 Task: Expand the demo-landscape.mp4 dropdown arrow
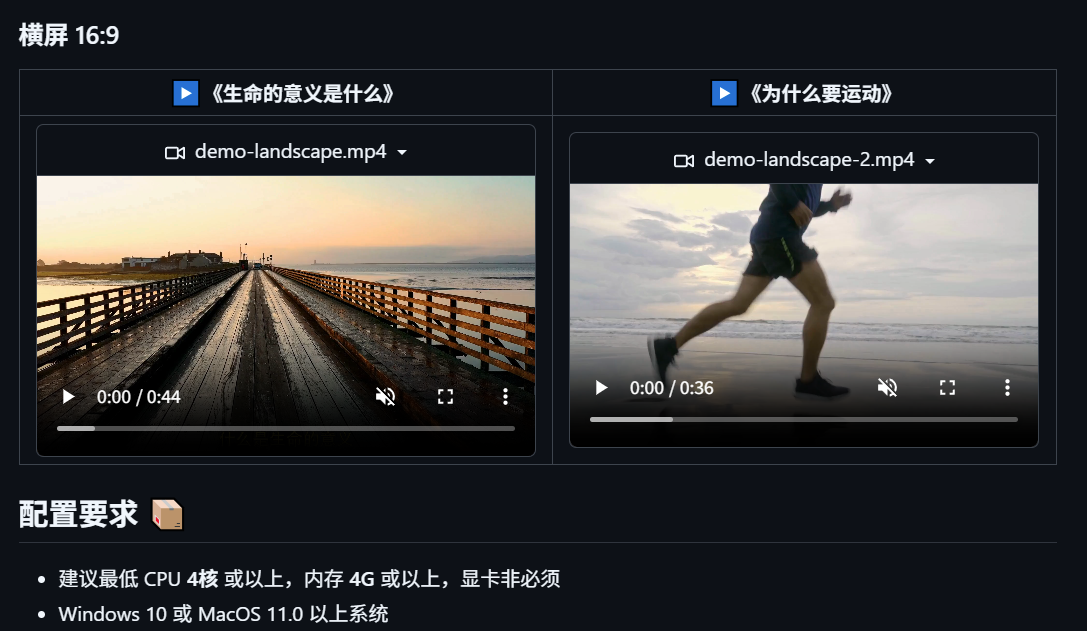click(402, 153)
